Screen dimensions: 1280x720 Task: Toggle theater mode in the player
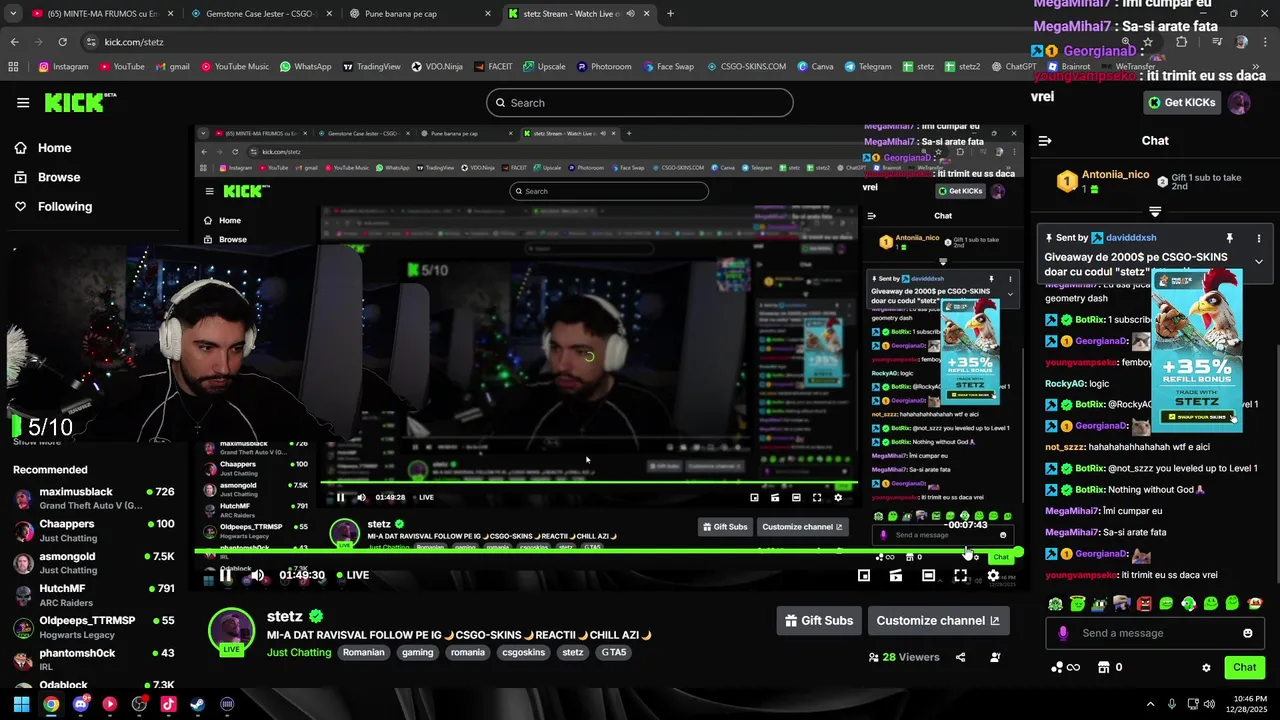tap(928, 575)
